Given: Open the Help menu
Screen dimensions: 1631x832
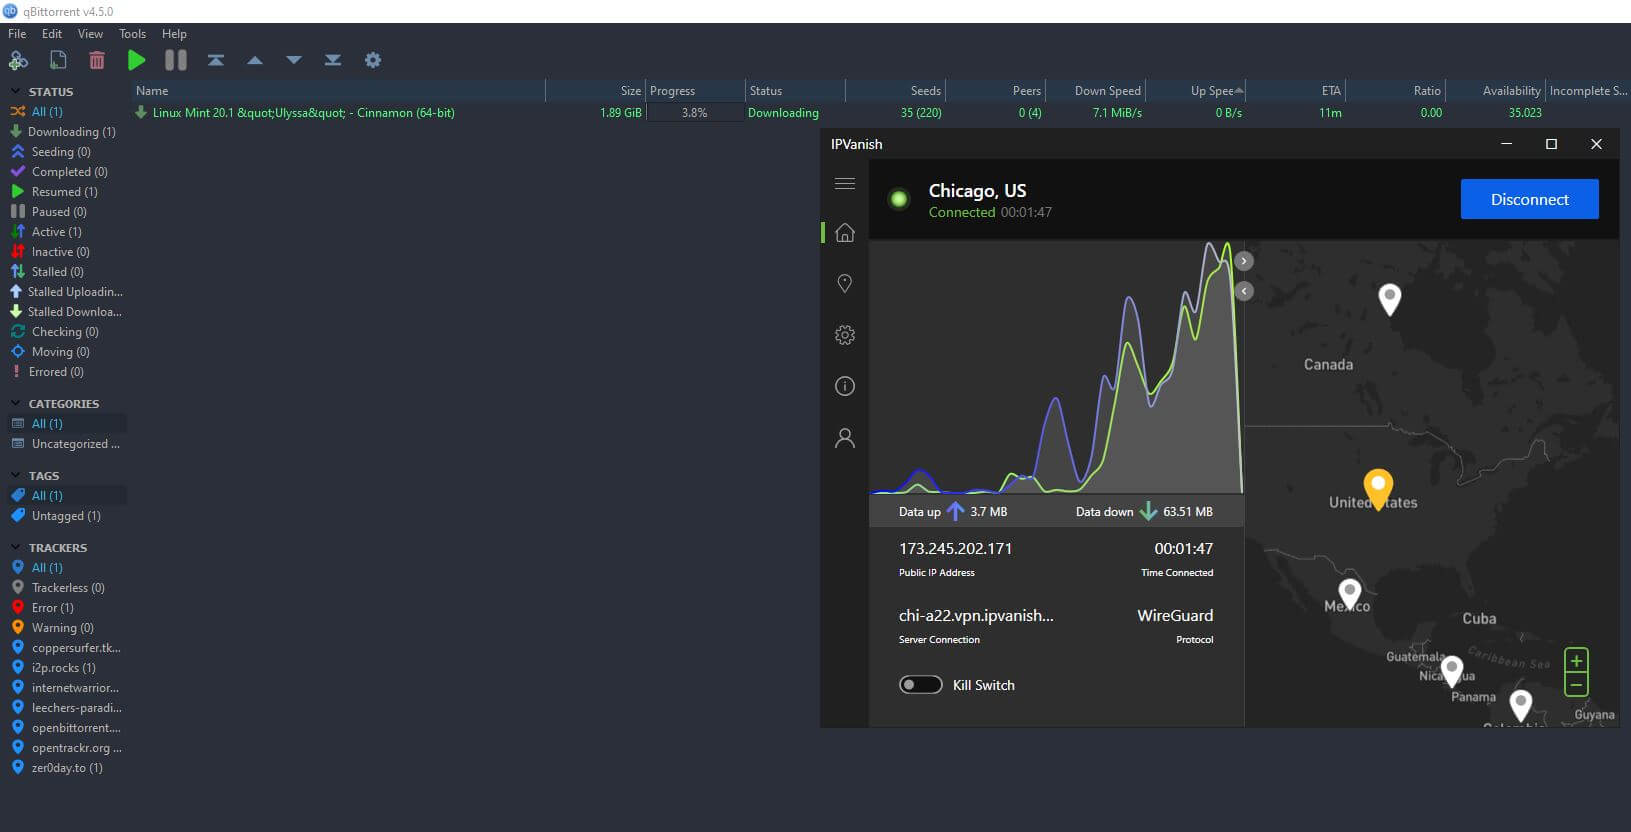Looking at the screenshot, I should pyautogui.click(x=174, y=34).
